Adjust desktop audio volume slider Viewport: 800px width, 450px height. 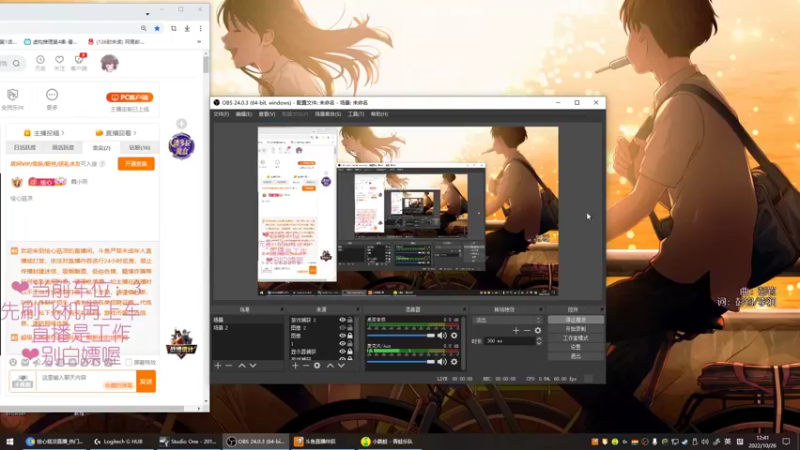click(x=401, y=336)
